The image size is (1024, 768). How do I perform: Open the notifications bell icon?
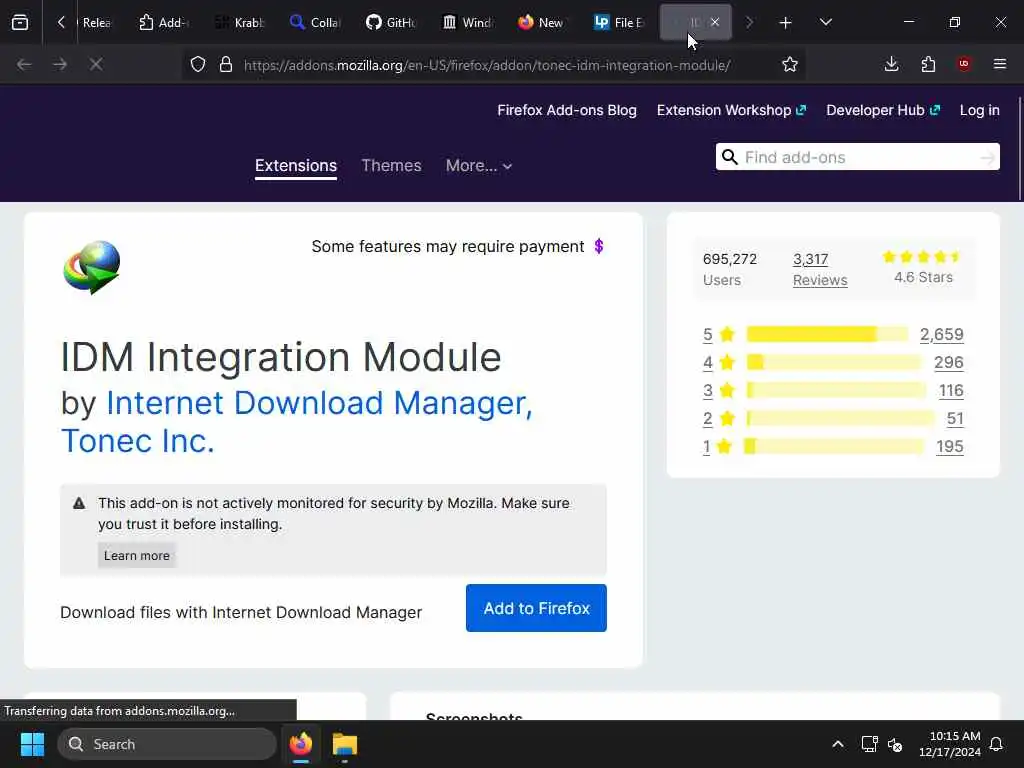coord(997,744)
